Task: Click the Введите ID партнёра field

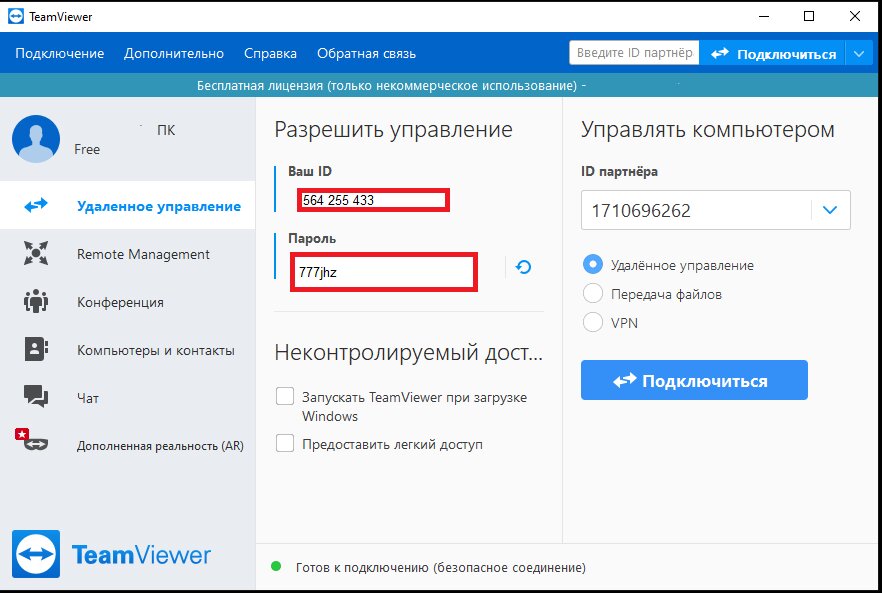Action: coord(634,53)
